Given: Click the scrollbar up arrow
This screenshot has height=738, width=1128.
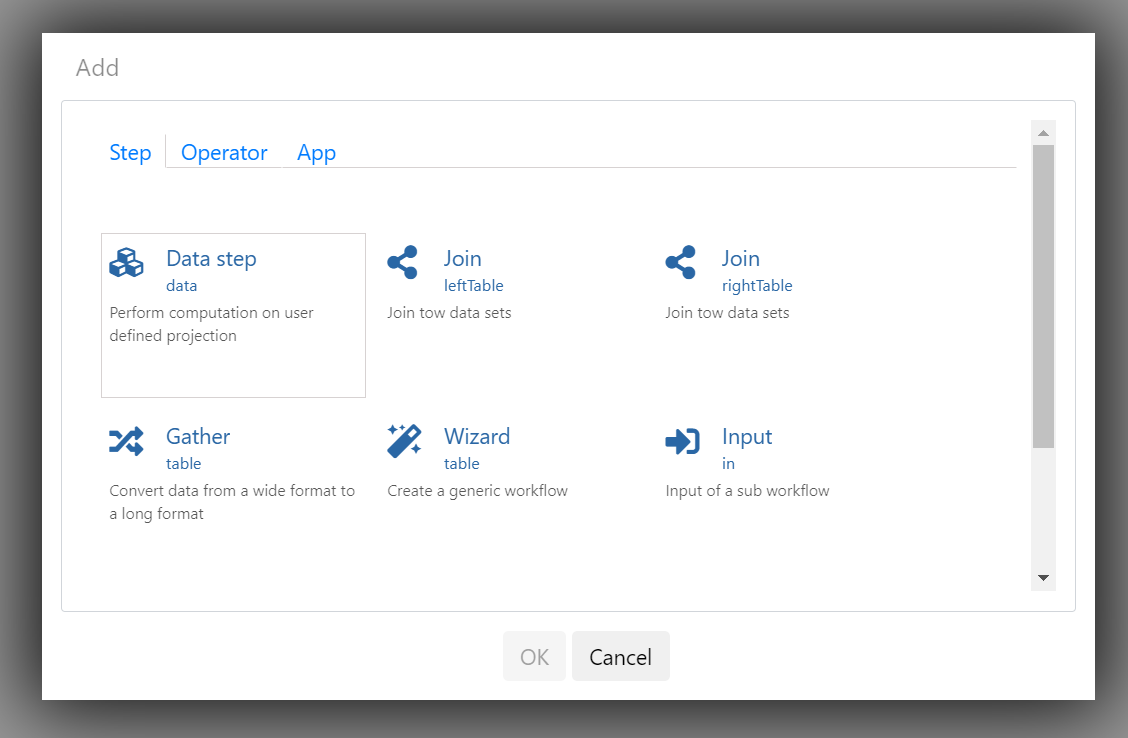Looking at the screenshot, I should [x=1043, y=133].
